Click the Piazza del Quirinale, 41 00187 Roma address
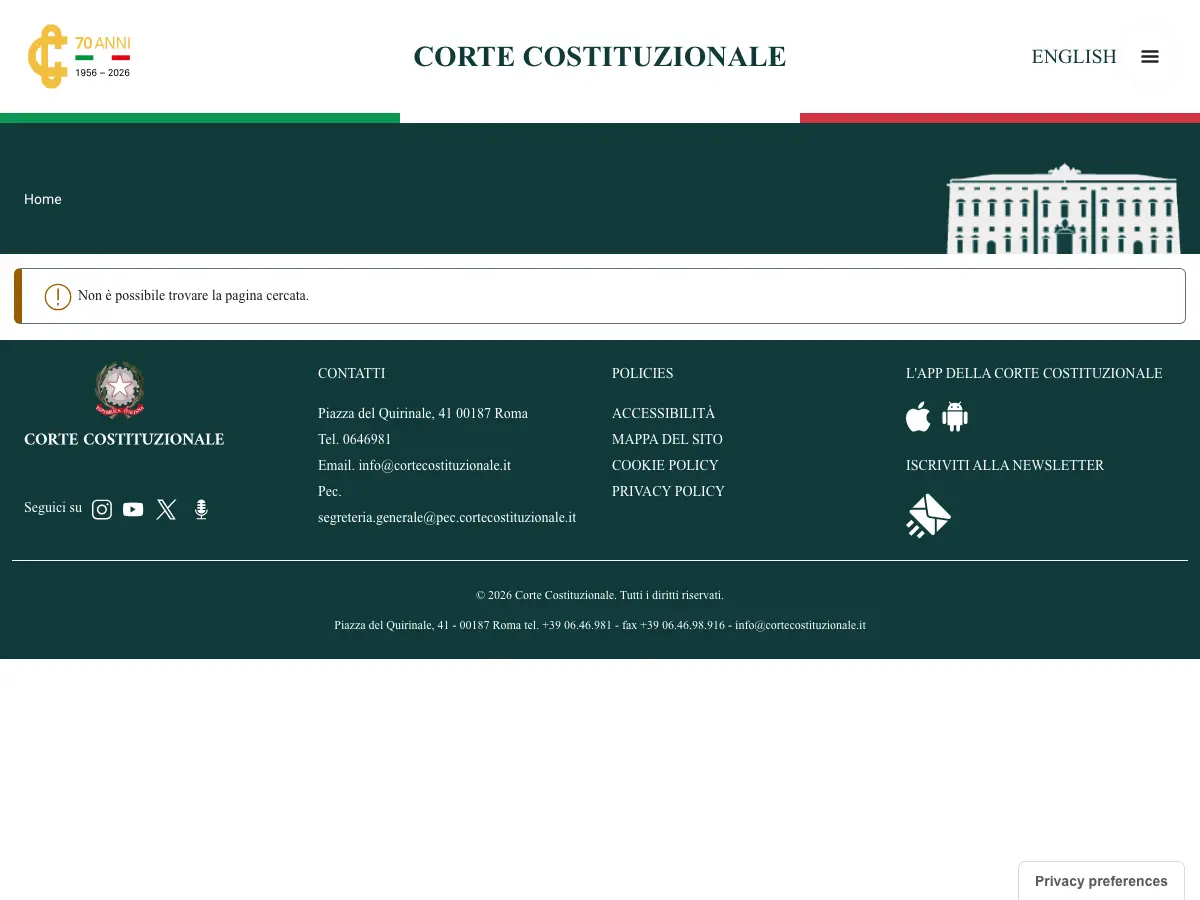Image resolution: width=1200 pixels, height=900 pixels. 423,414
